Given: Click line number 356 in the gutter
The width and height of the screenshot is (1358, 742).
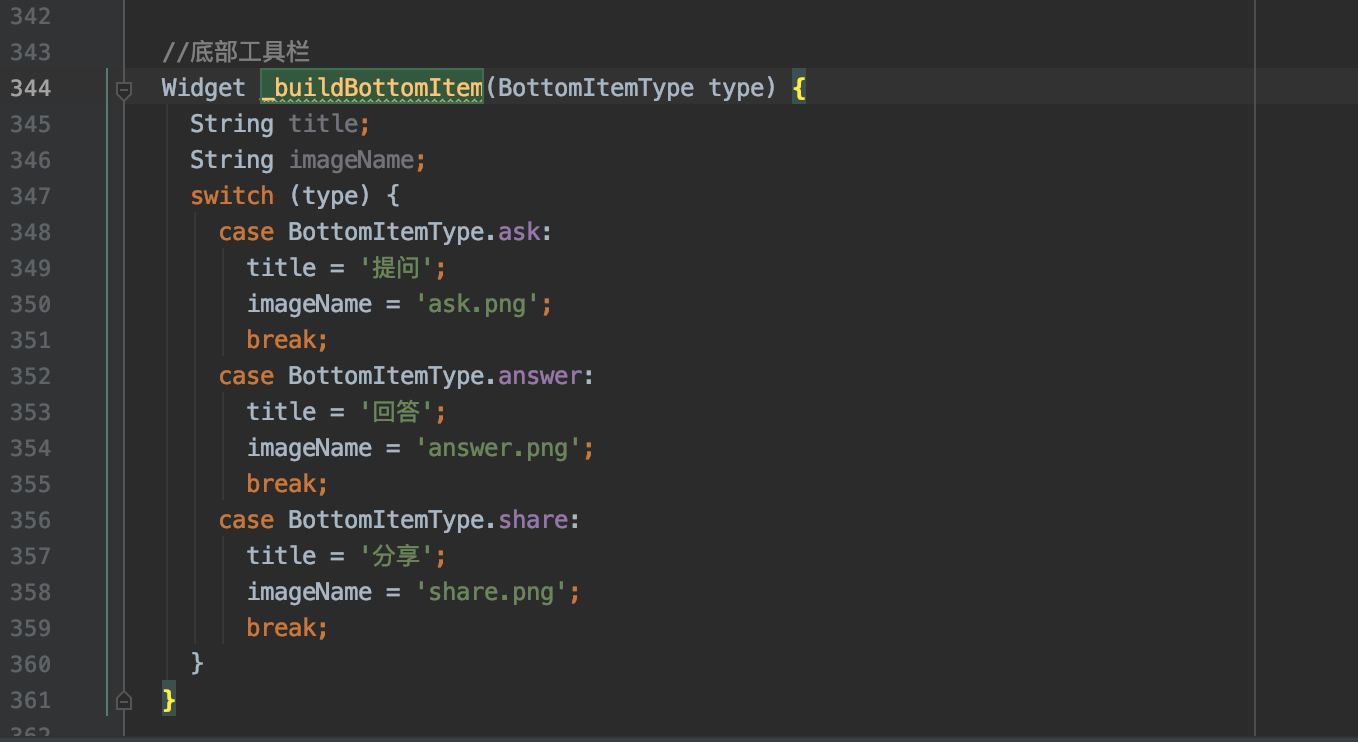Looking at the screenshot, I should tap(31, 520).
